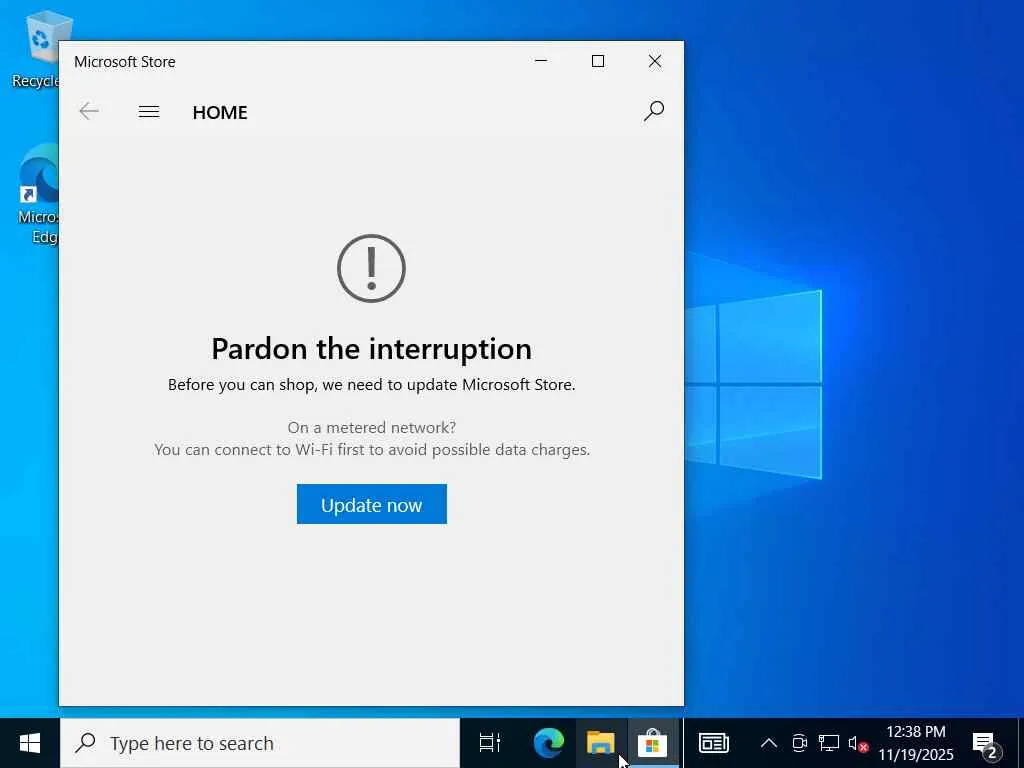Select the Microsoft Edge desktop shortcut
Image resolution: width=1024 pixels, height=768 pixels.
coord(38,194)
